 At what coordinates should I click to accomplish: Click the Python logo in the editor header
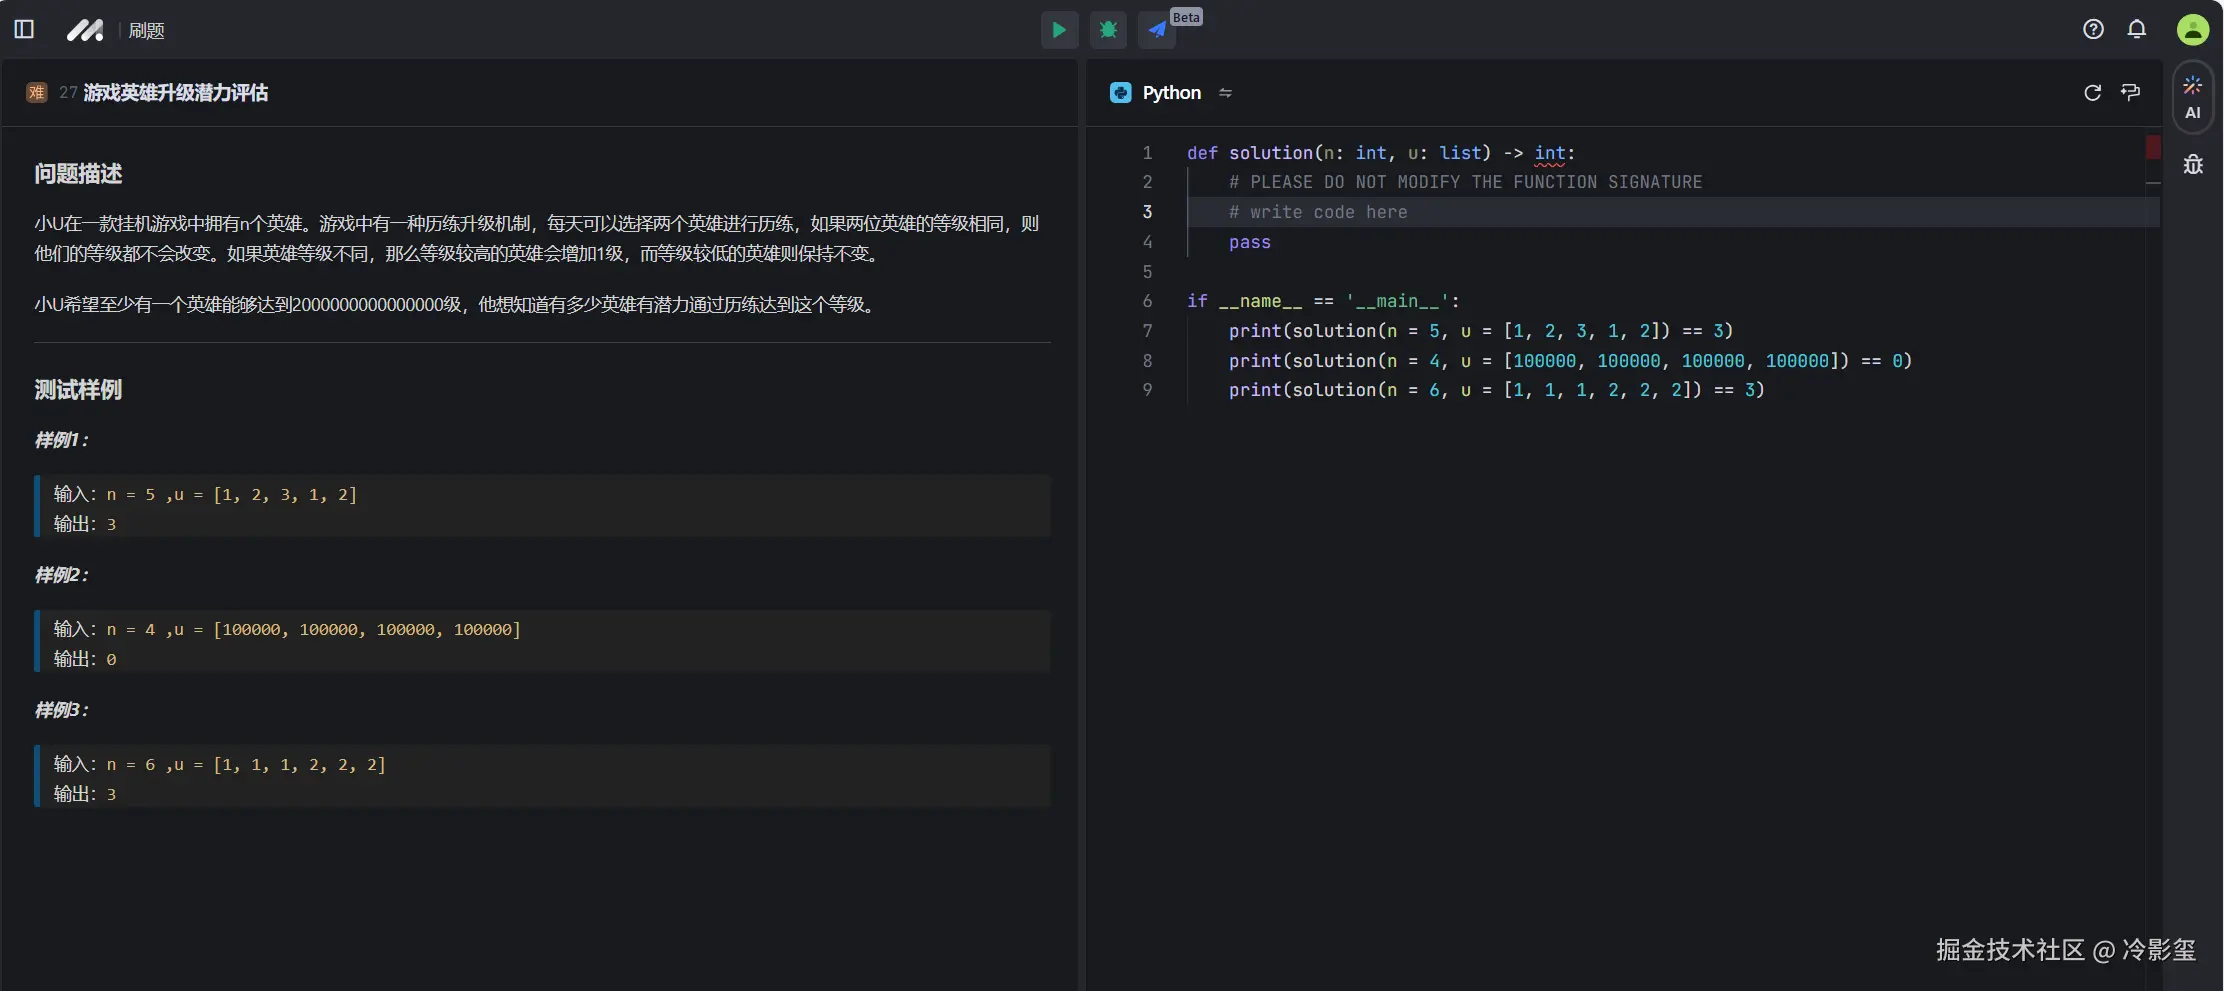coord(1120,92)
